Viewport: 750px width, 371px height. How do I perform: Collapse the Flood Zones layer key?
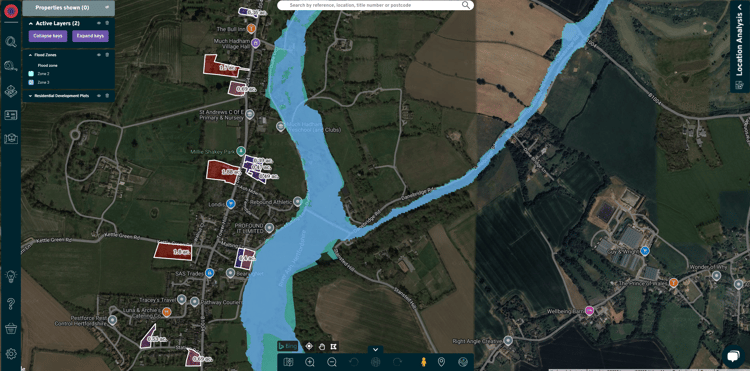[x=31, y=55]
